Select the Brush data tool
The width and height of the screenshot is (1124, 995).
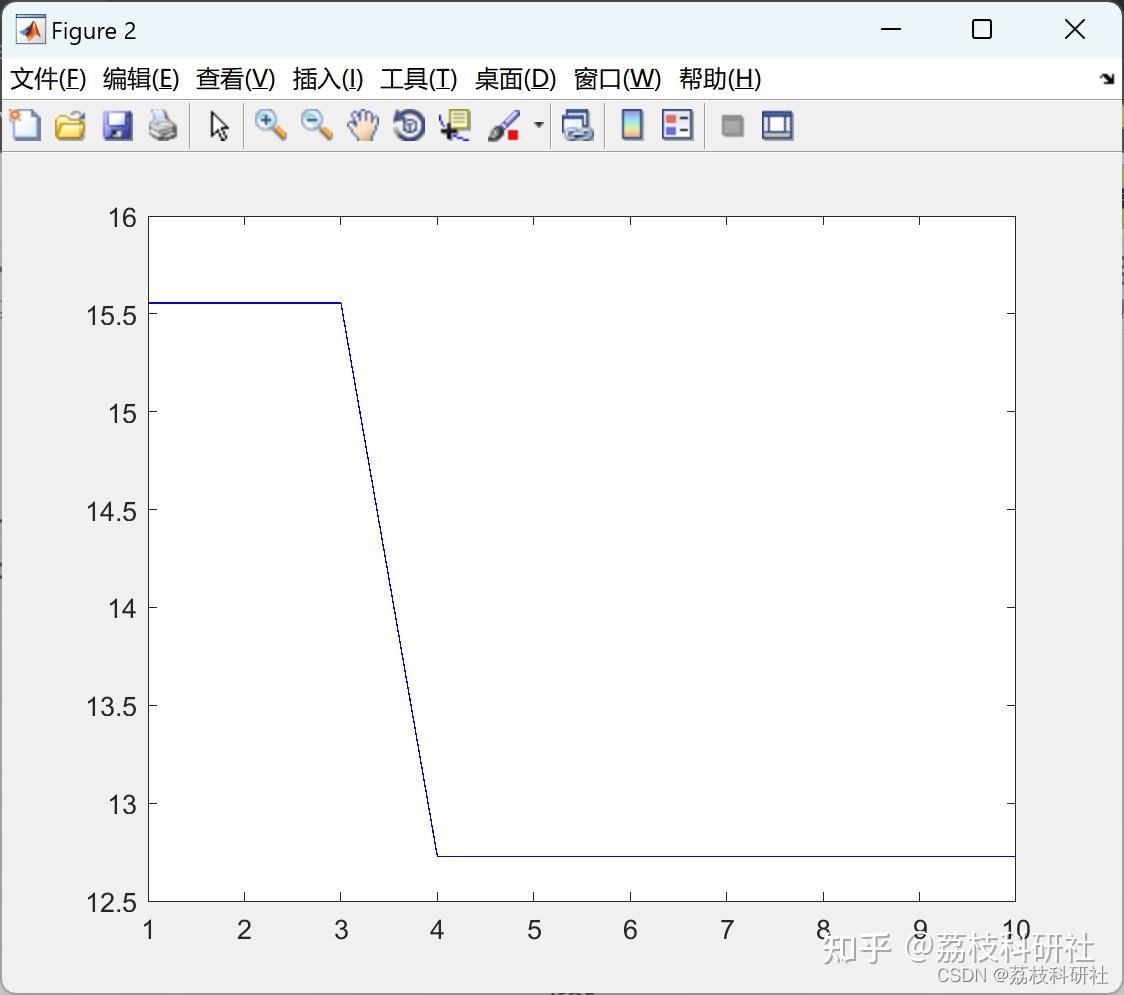504,125
